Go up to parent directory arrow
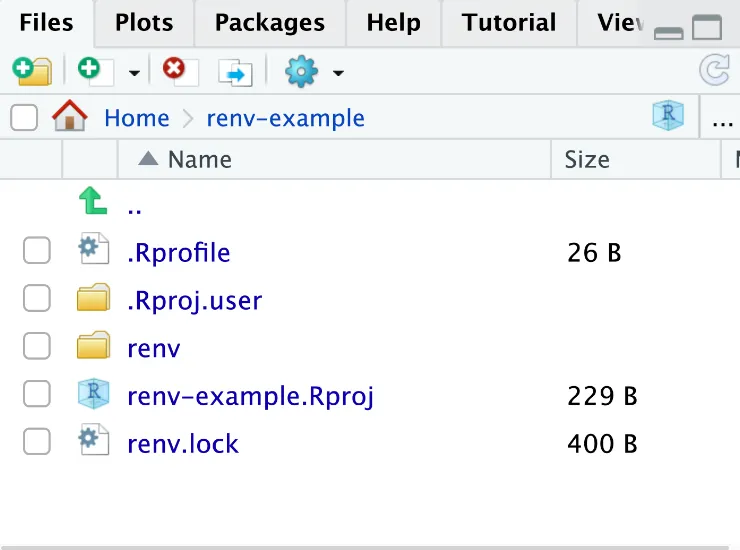740x550 pixels. (x=93, y=205)
